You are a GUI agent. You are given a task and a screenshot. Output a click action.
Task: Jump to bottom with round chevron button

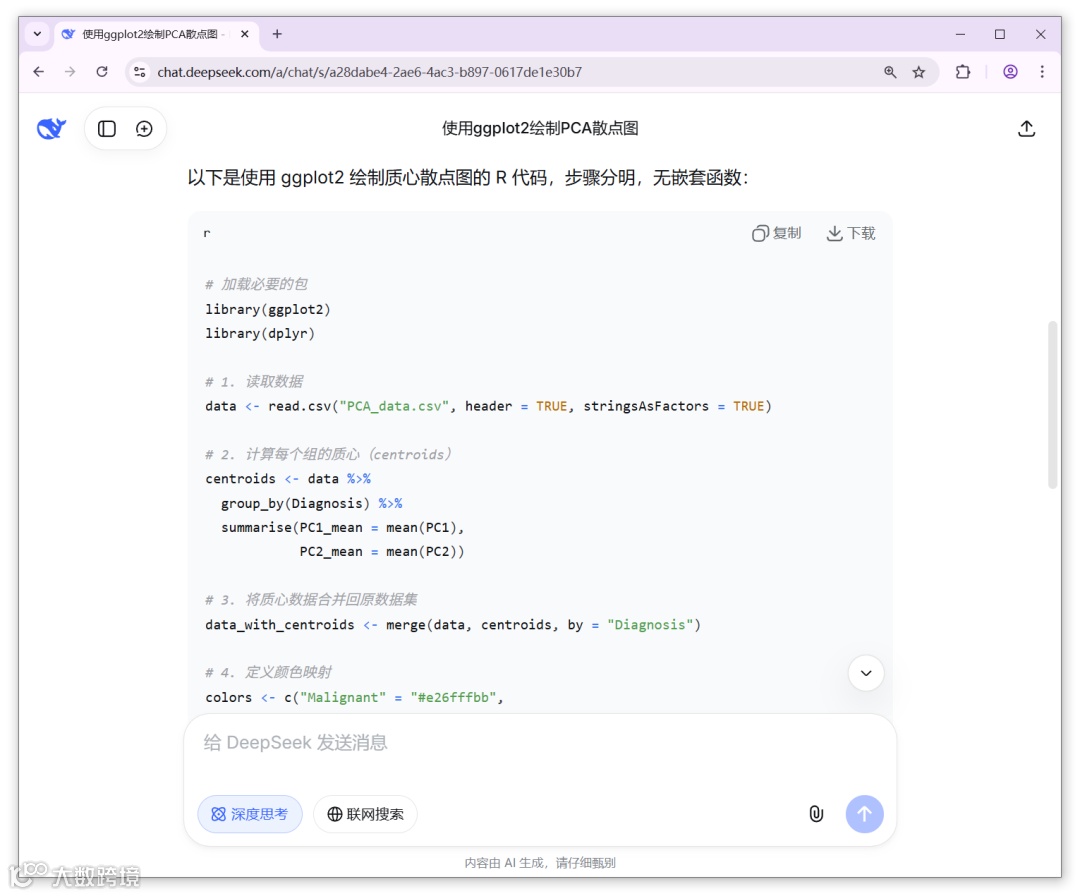pyautogui.click(x=866, y=673)
